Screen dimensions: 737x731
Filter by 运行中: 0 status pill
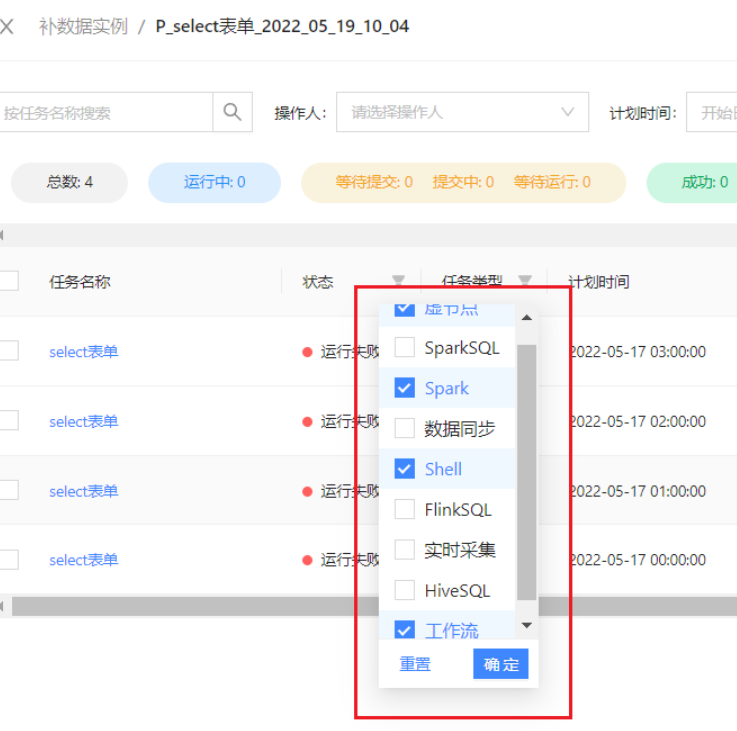point(214,182)
